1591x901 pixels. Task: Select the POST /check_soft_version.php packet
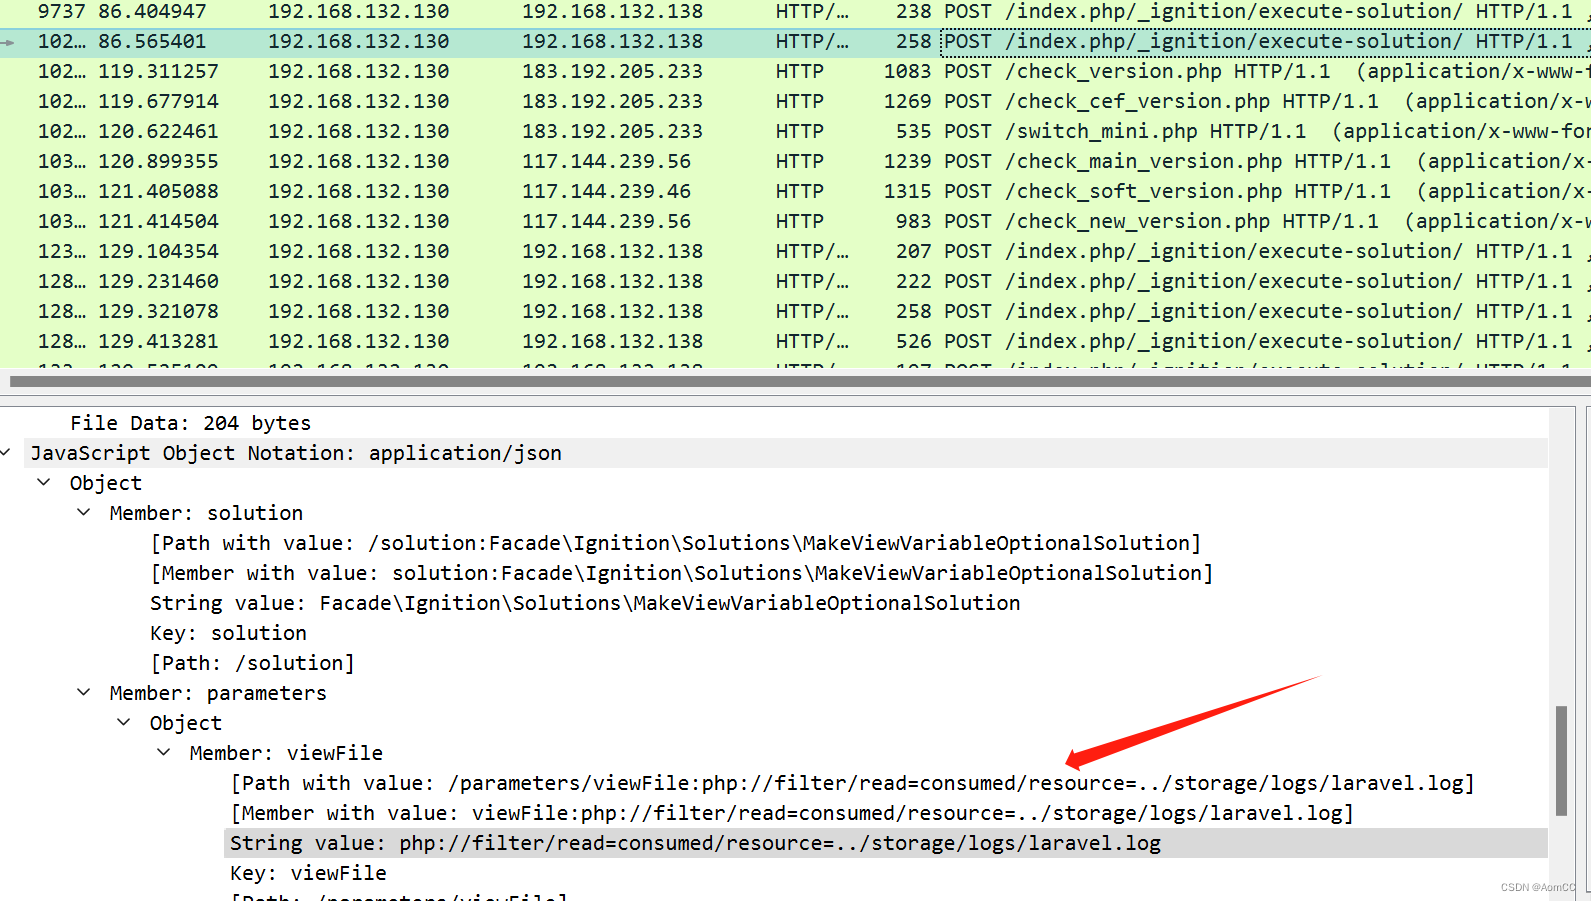(x=795, y=192)
